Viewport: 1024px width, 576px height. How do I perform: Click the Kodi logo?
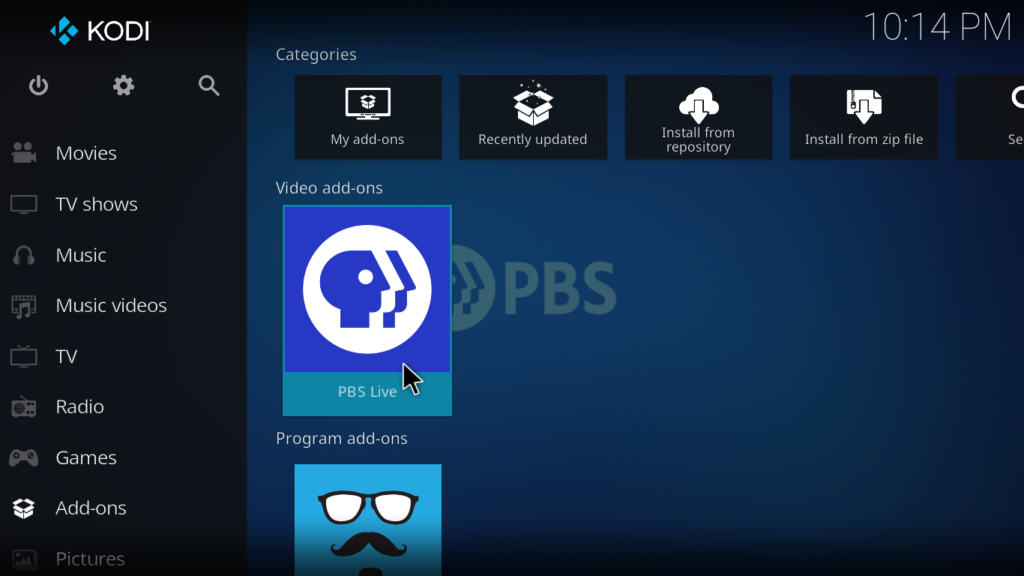point(99,31)
